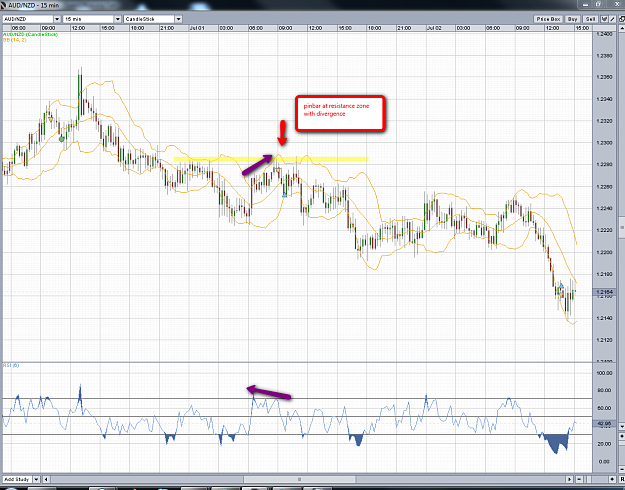Select the crosshair cursor tool icon
Image resolution: width=625 pixels, height=490 pixels.
tap(604, 19)
